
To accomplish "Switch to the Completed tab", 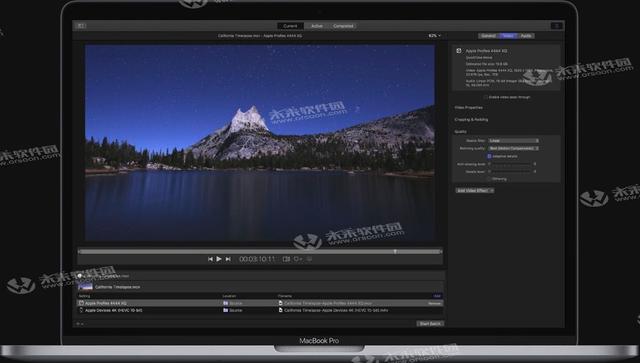I will coord(343,26).
